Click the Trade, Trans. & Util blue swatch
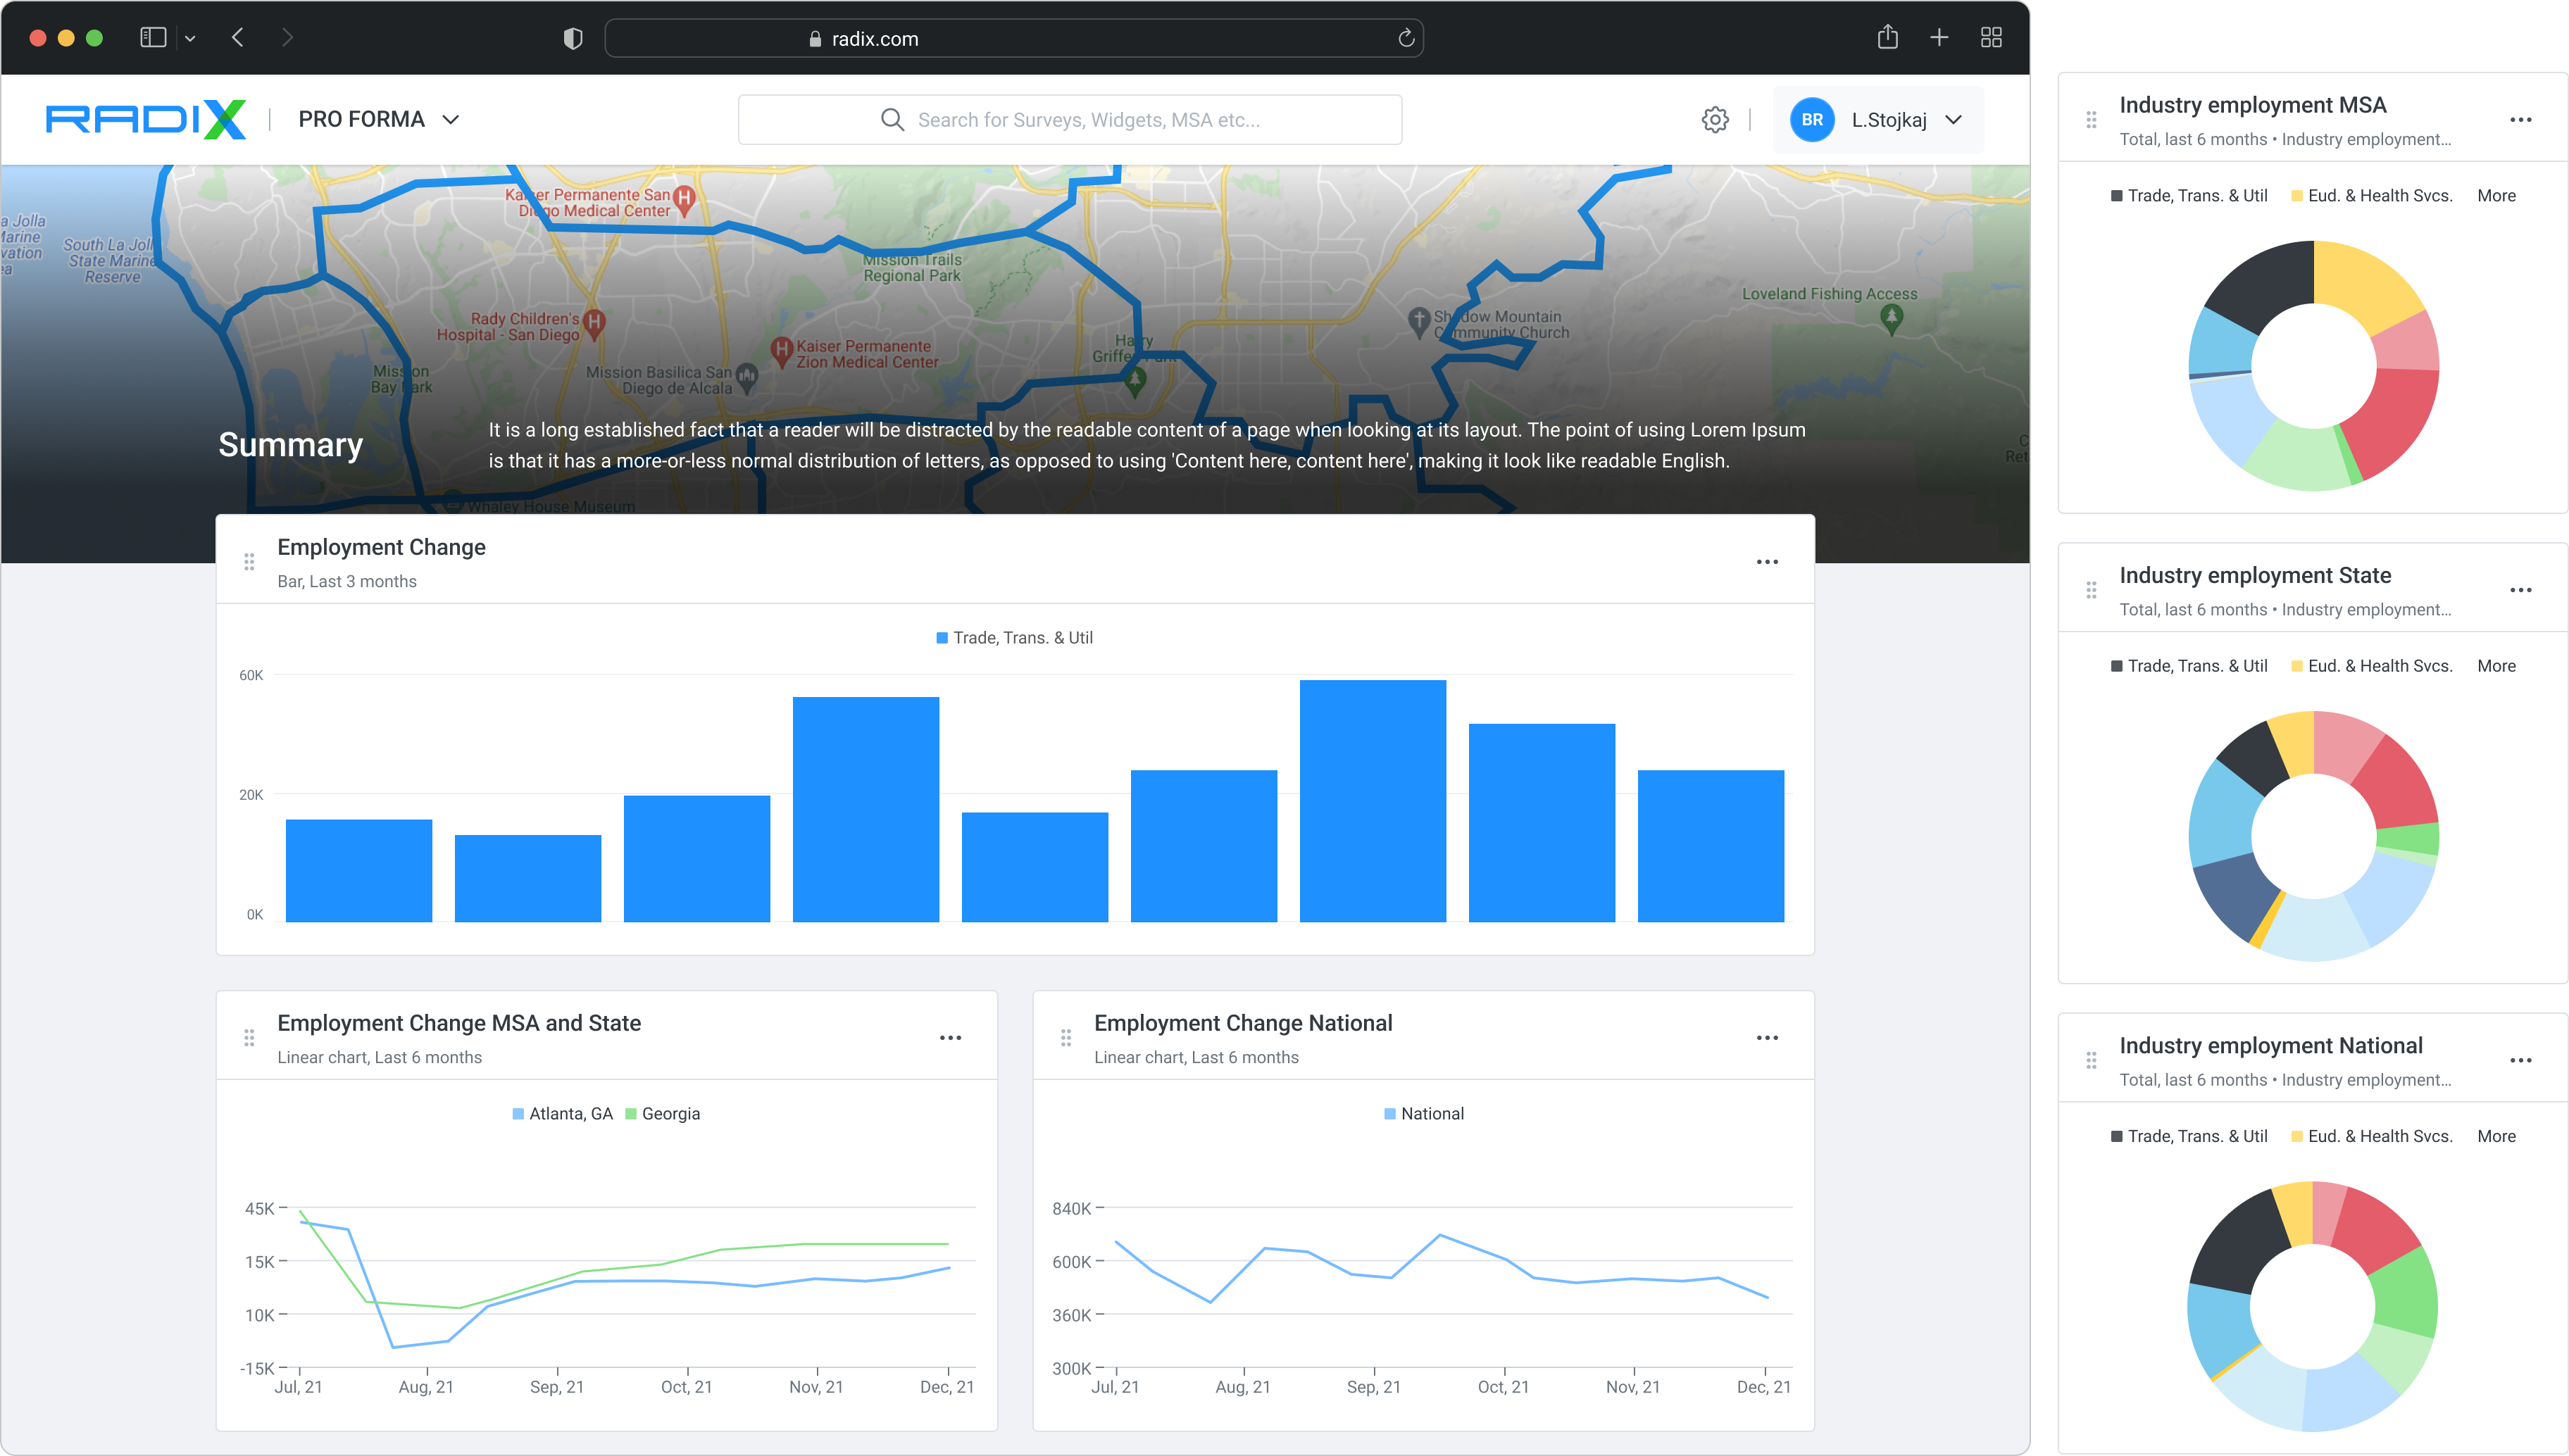The height and width of the screenshot is (1456, 2569). click(x=942, y=638)
